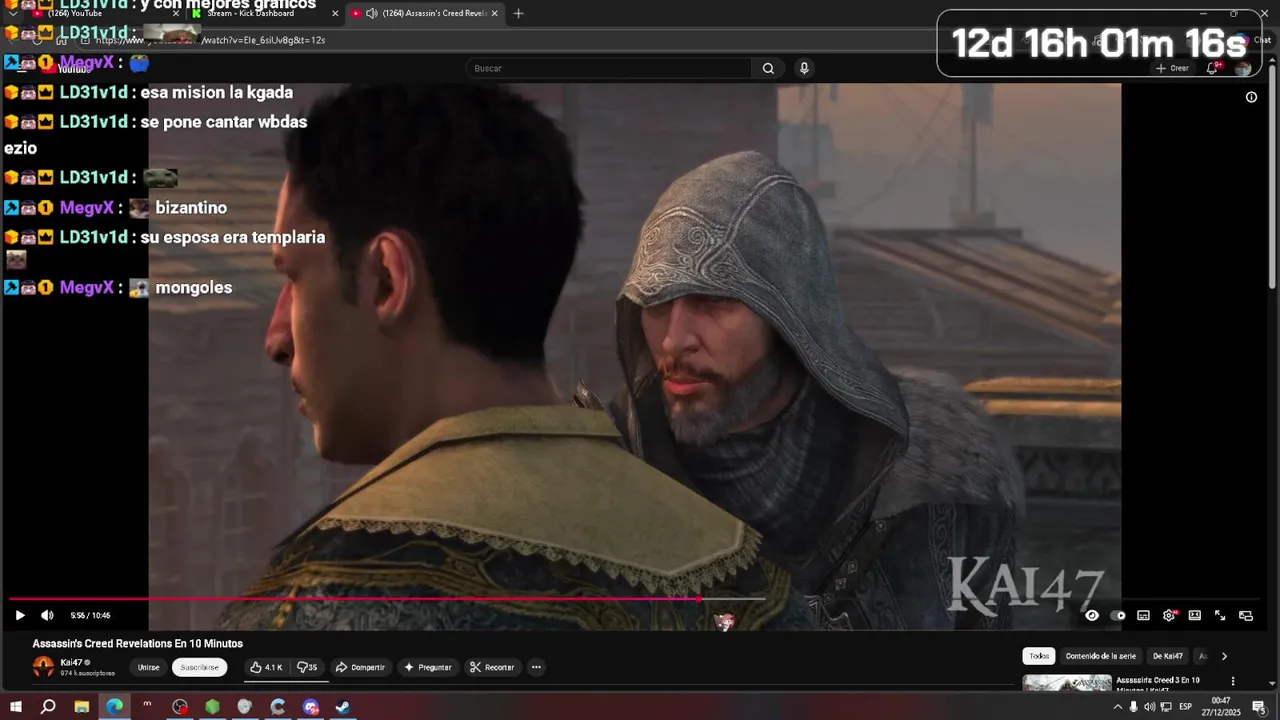
Task: Open the Windows notification center
Action: [1258, 707]
